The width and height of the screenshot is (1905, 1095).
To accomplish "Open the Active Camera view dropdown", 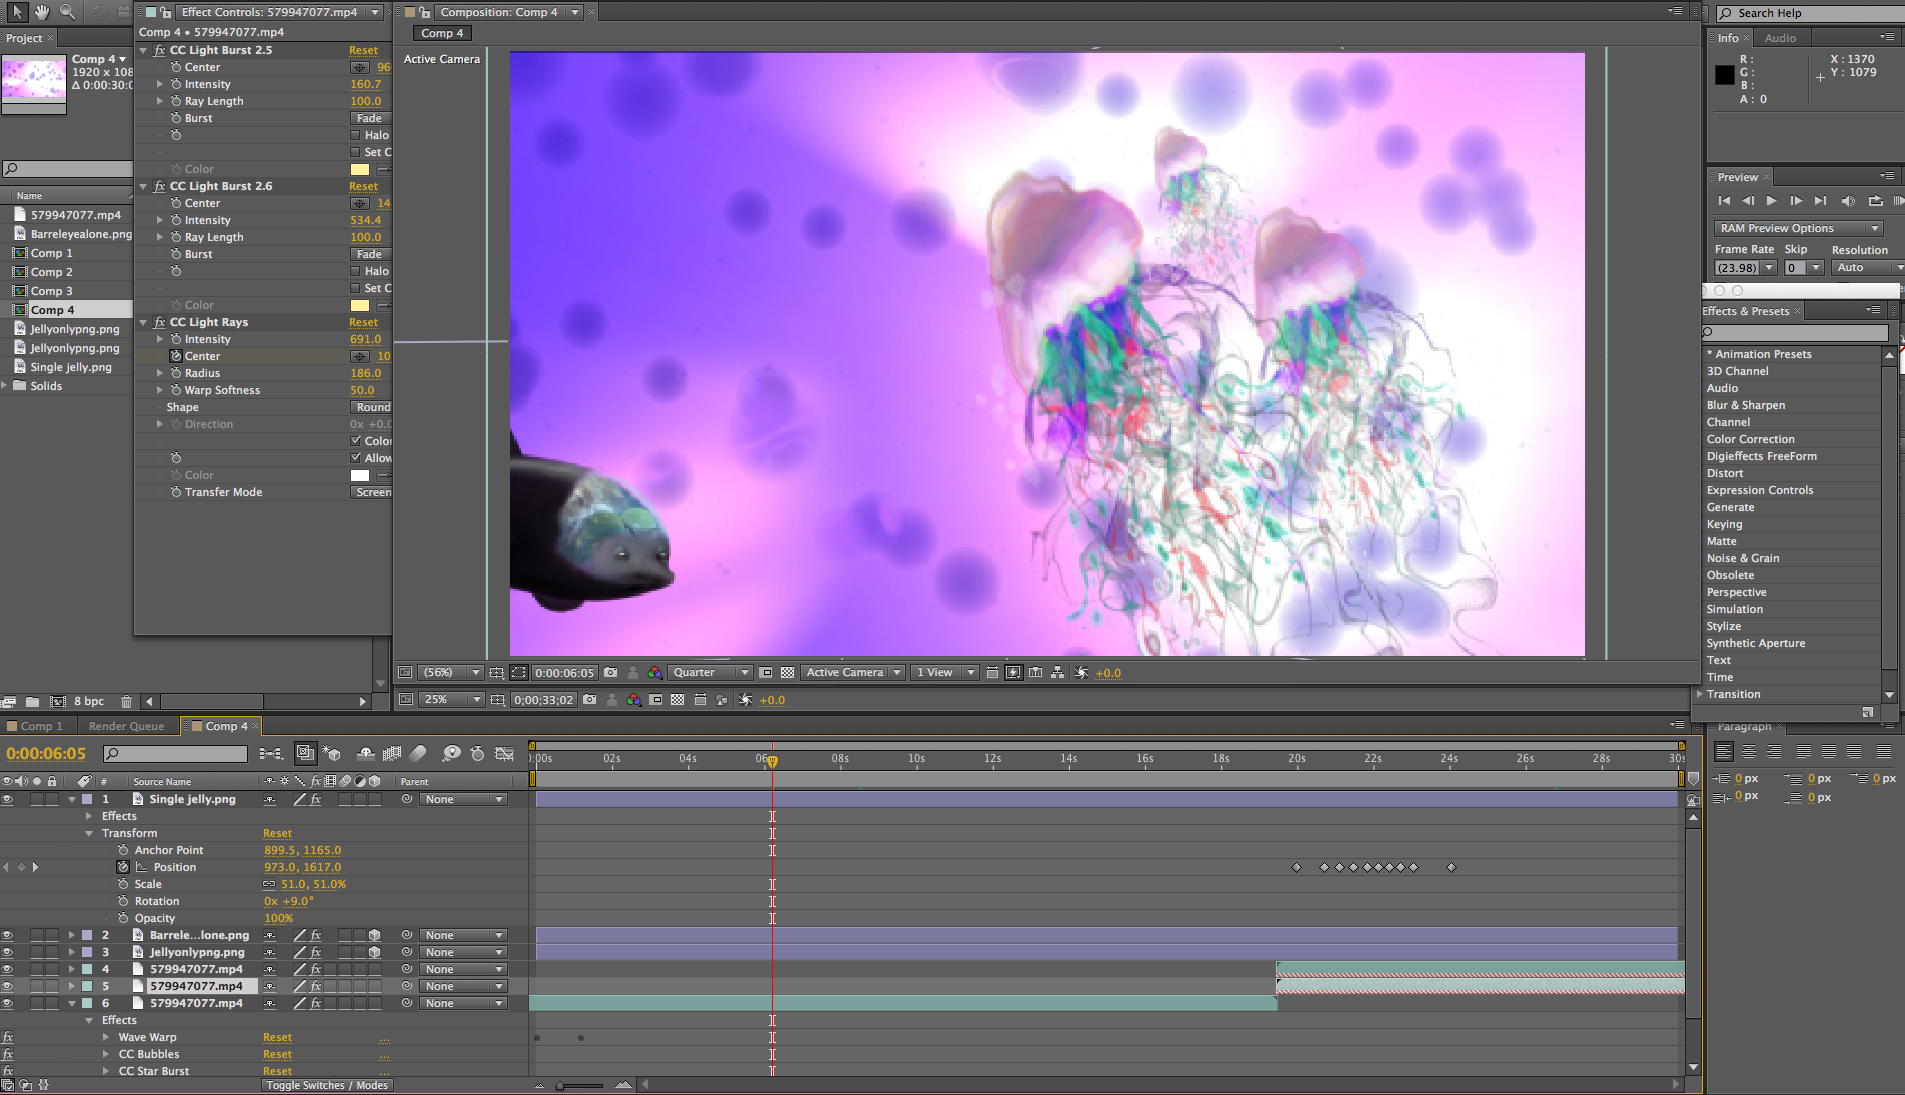I will (853, 673).
